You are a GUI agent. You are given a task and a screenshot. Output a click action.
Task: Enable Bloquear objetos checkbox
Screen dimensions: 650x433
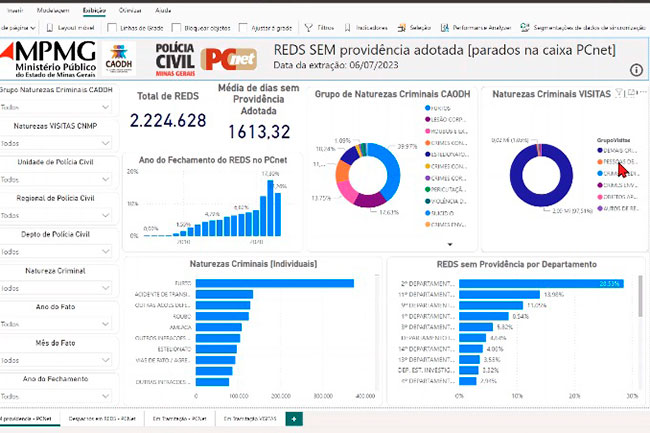[176, 28]
